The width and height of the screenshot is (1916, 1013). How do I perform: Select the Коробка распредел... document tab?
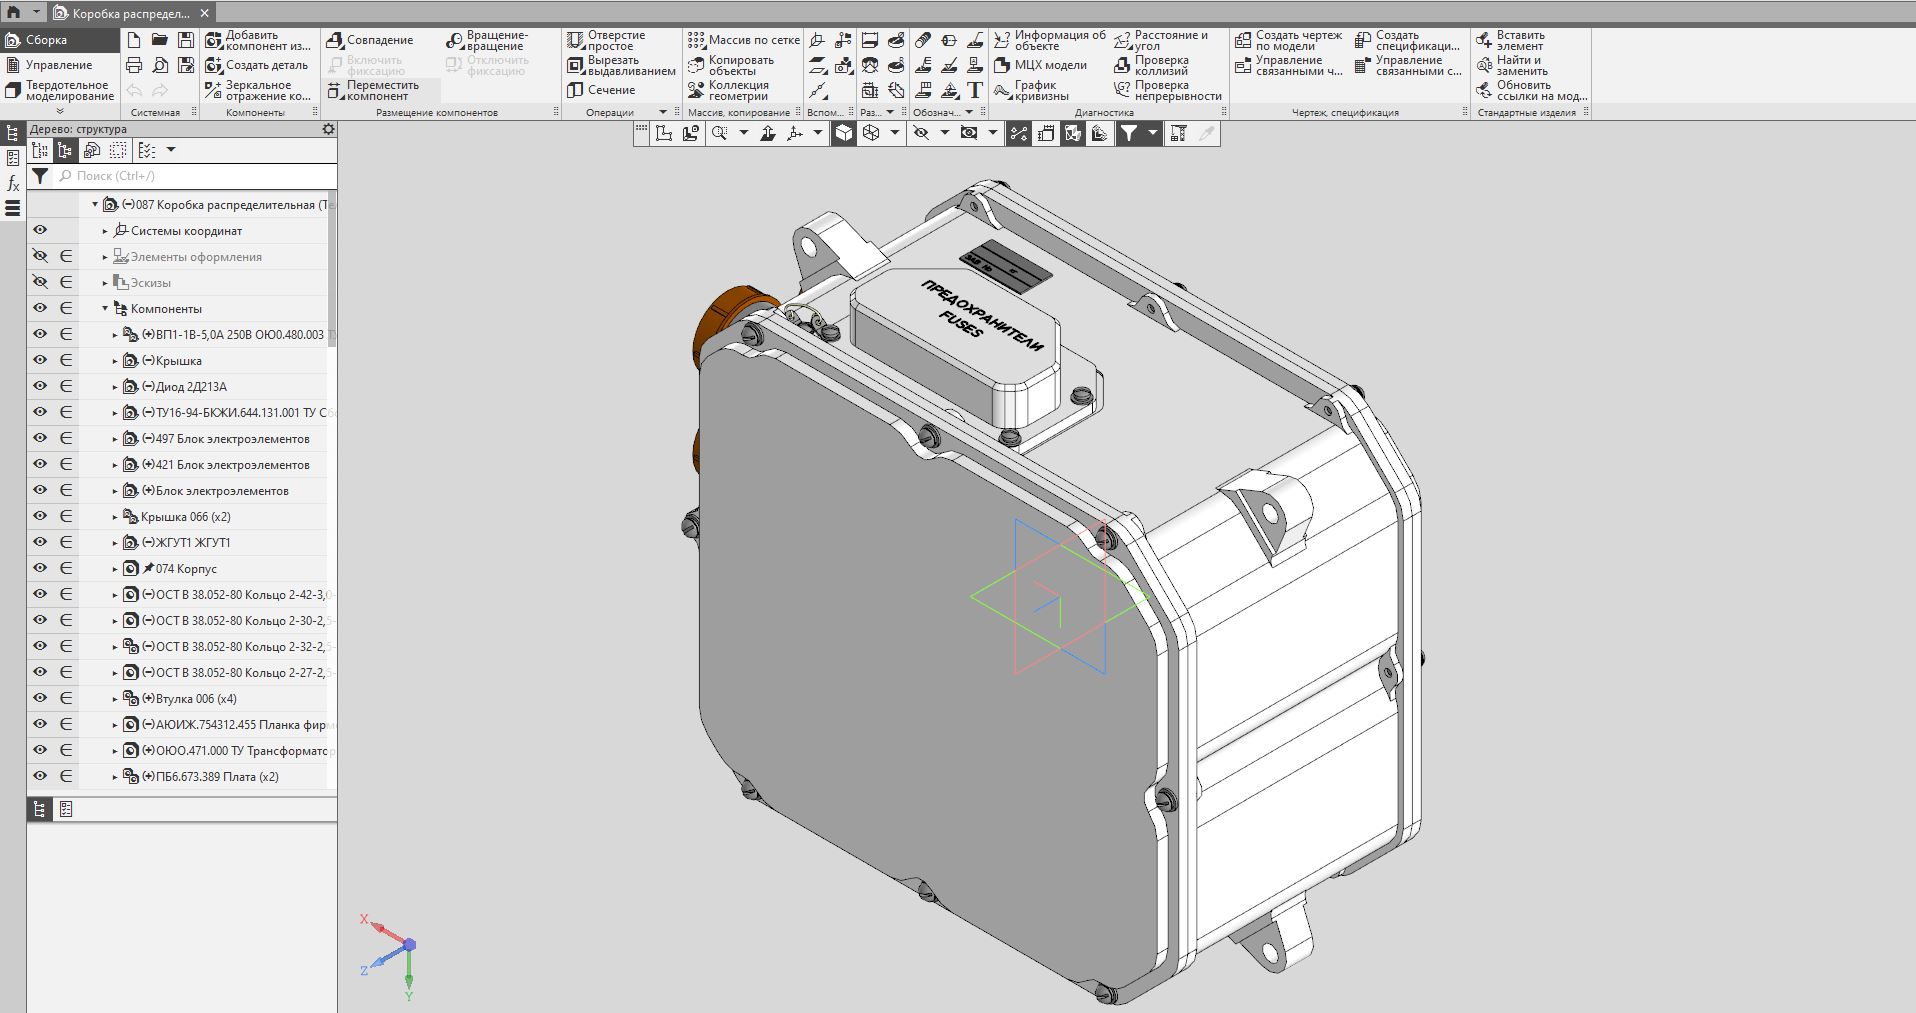[130, 13]
